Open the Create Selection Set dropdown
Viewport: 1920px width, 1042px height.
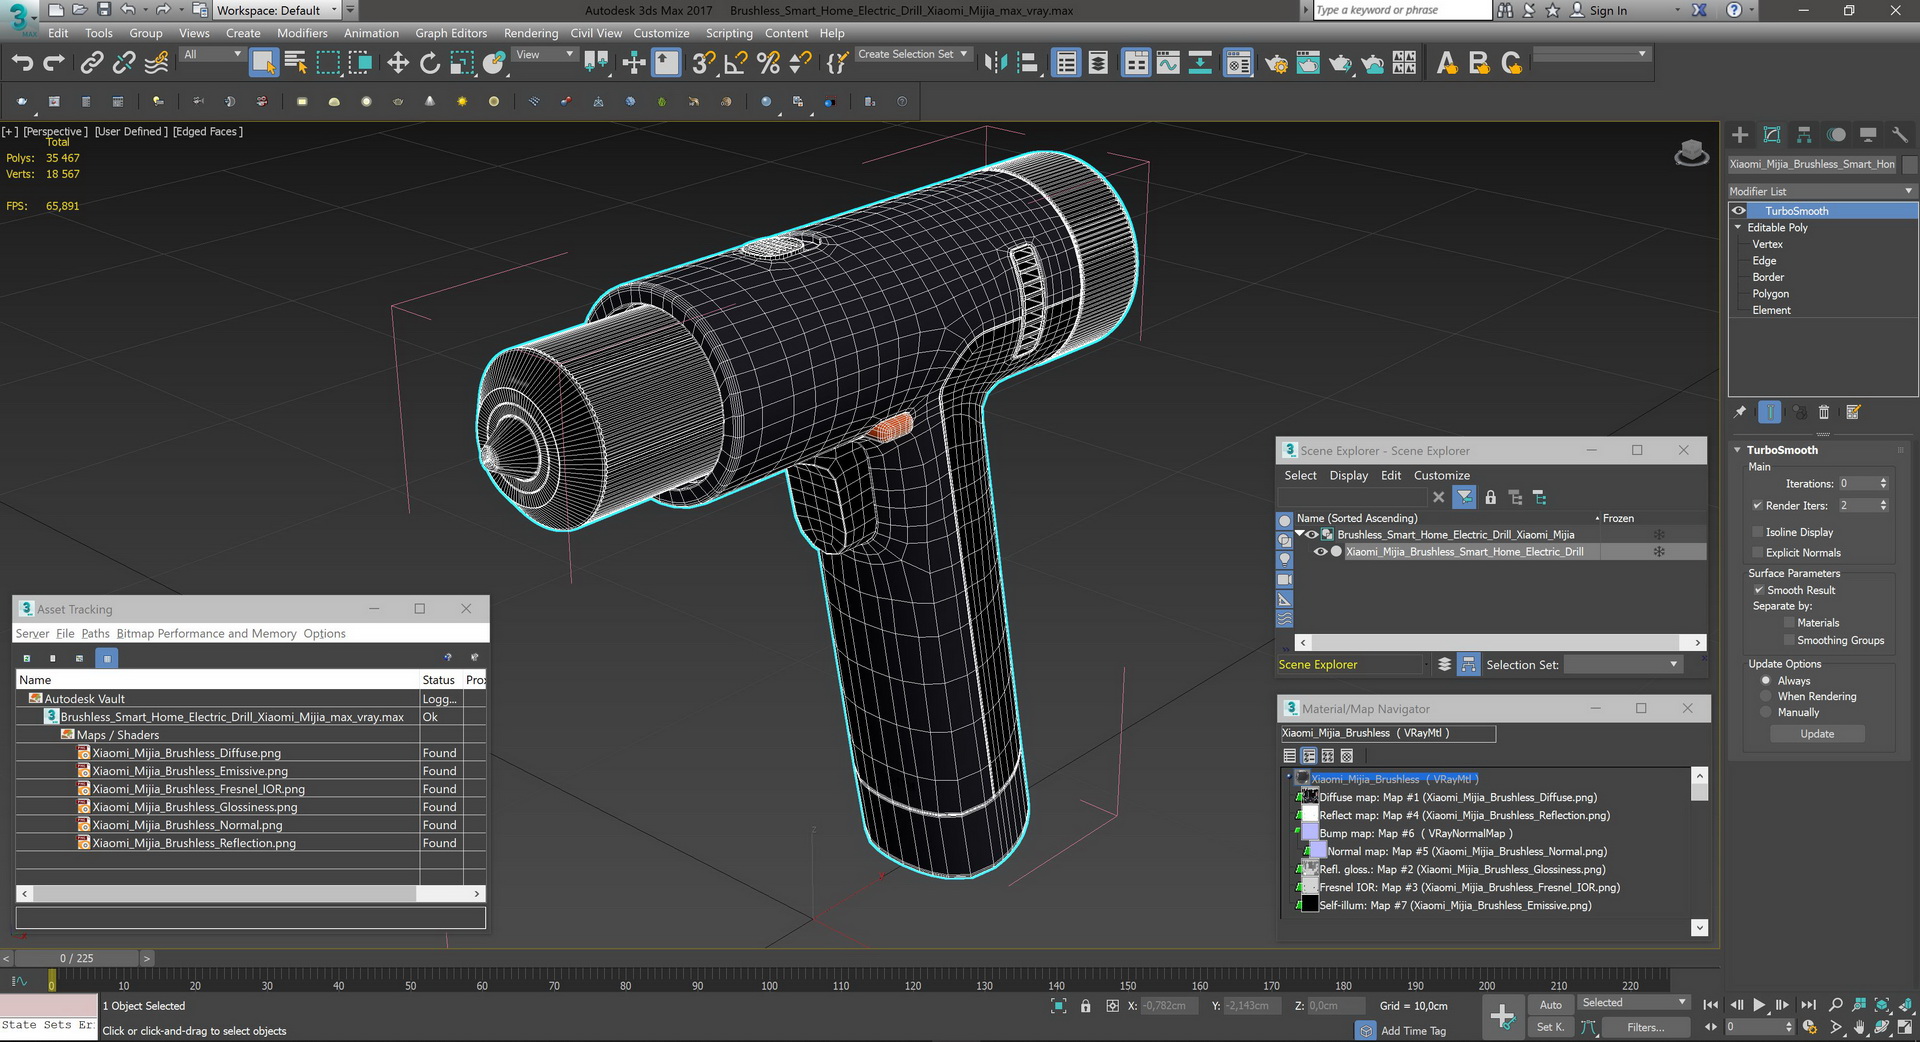(913, 54)
